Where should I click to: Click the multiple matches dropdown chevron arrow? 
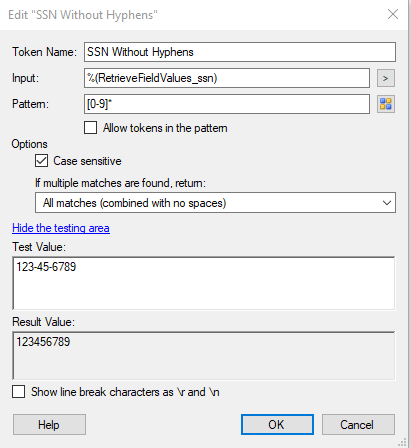[387, 203]
